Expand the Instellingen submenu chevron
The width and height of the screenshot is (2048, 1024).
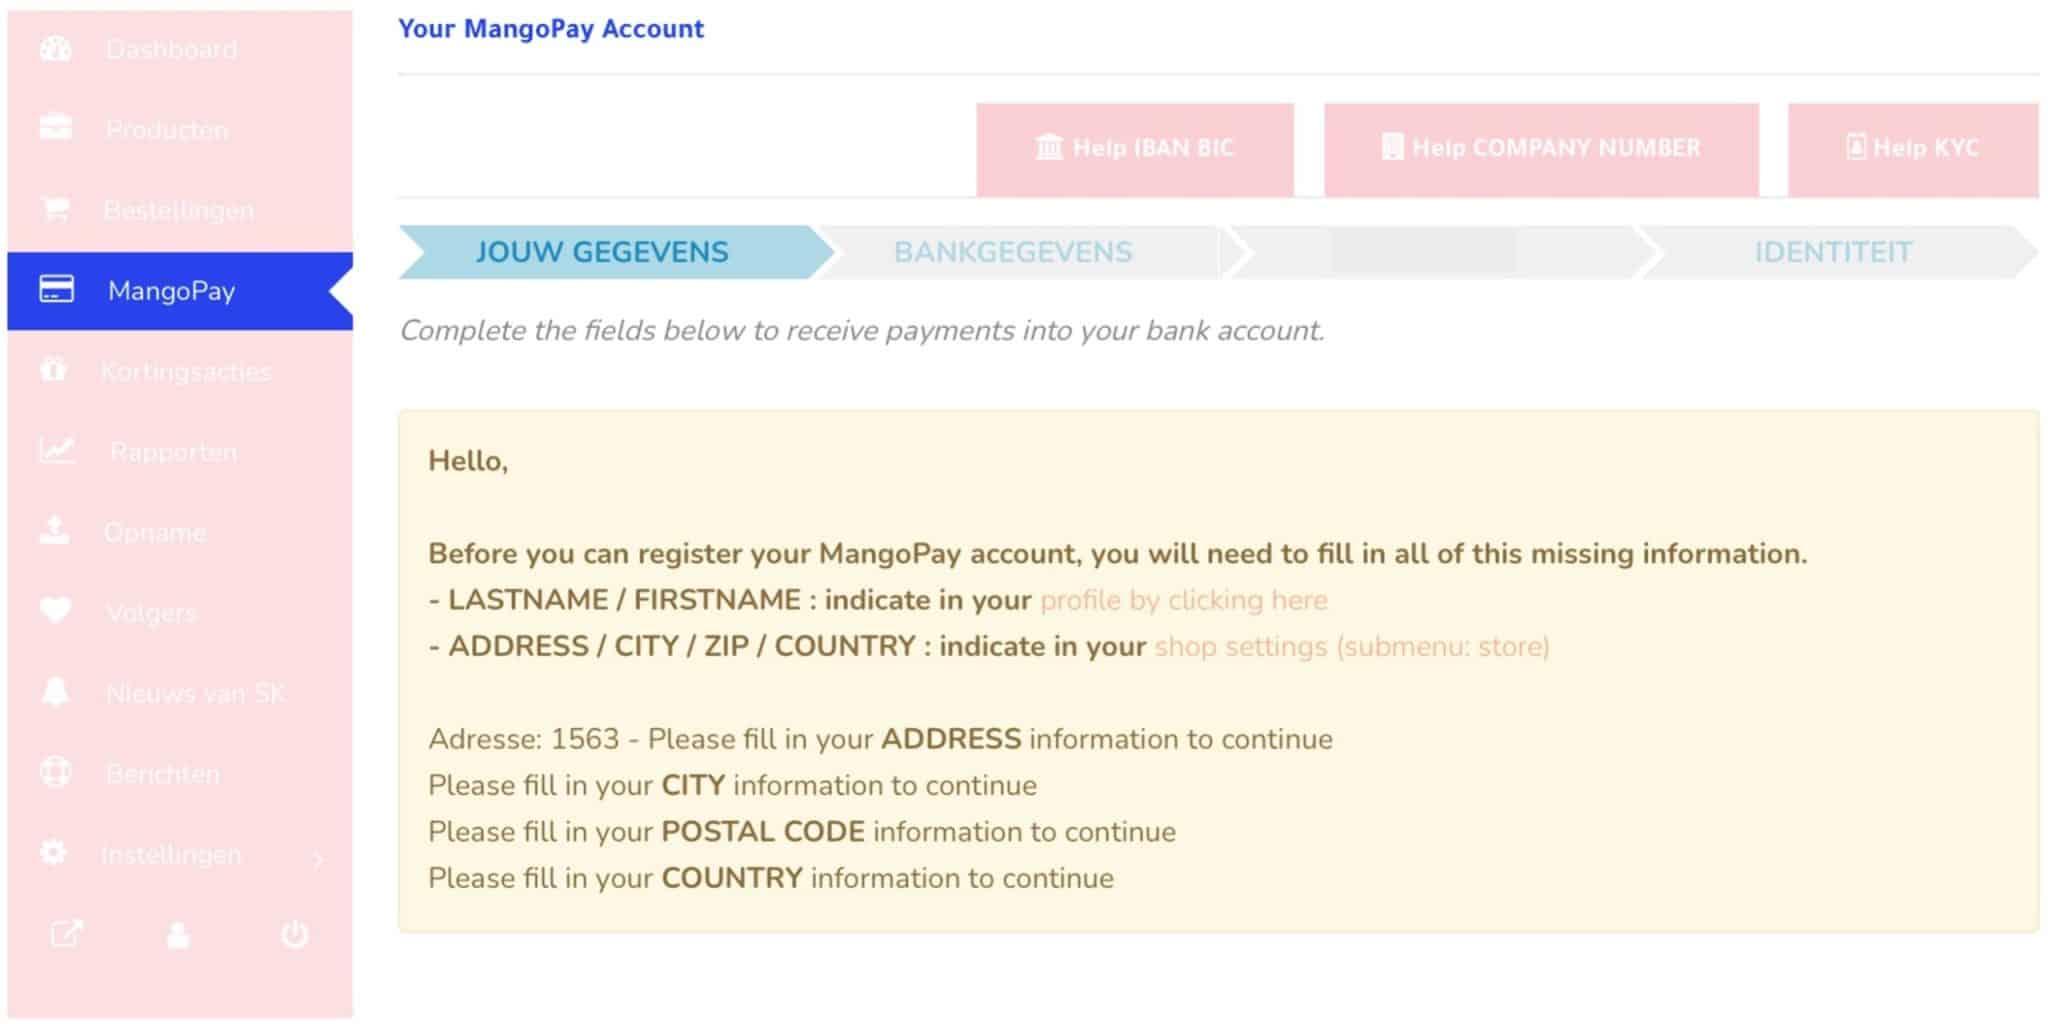(x=318, y=858)
